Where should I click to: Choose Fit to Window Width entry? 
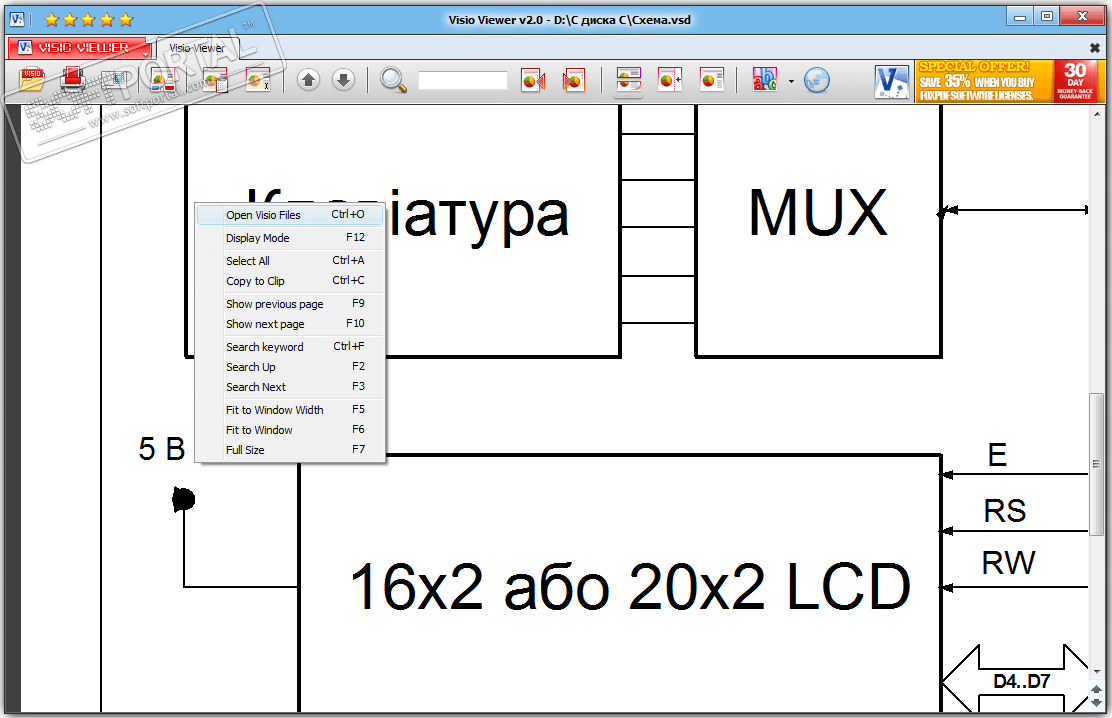(290, 410)
